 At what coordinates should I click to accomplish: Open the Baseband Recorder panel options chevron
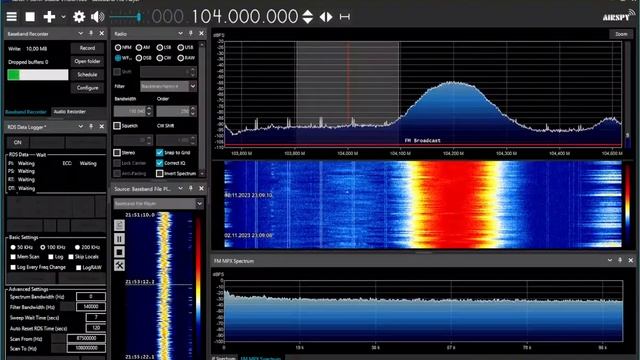point(80,33)
